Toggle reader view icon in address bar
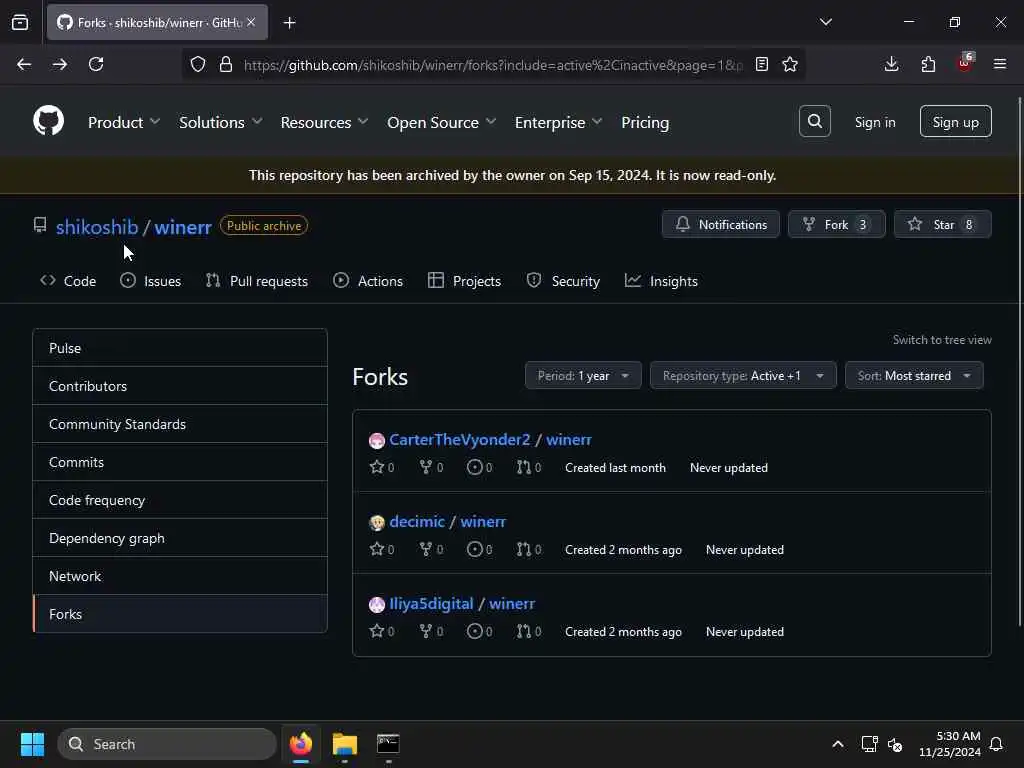 click(761, 64)
